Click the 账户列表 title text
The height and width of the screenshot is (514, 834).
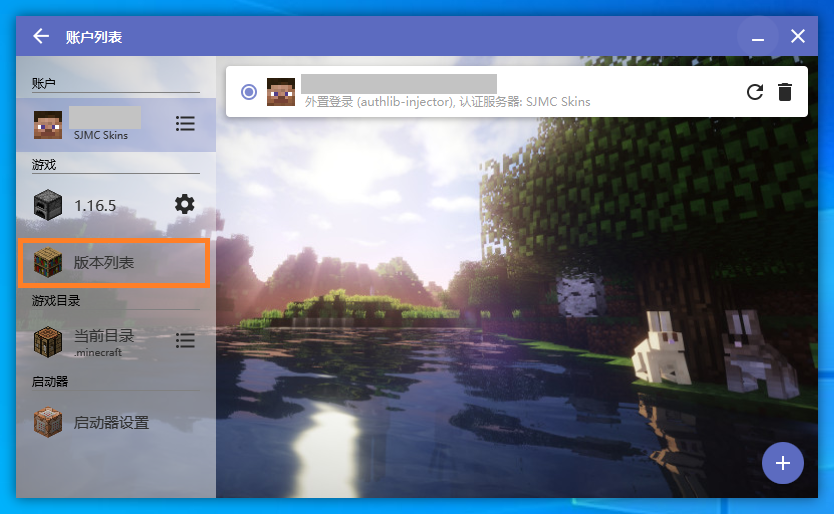pos(94,37)
